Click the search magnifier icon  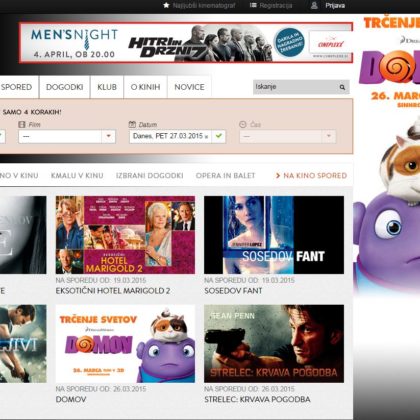click(342, 87)
